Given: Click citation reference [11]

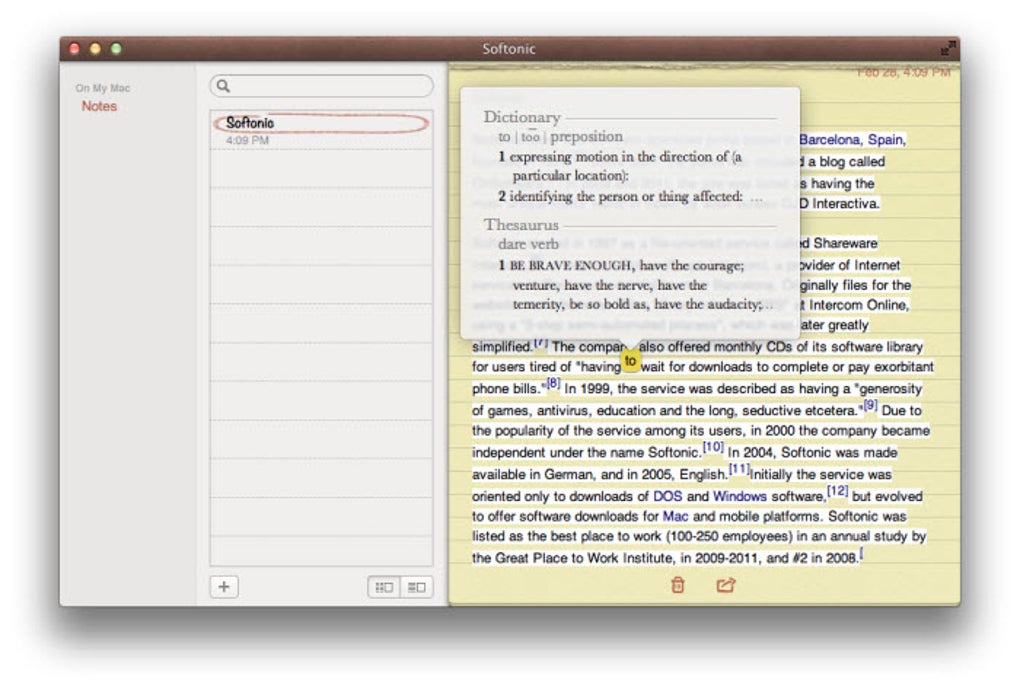Looking at the screenshot, I should pos(739,468).
